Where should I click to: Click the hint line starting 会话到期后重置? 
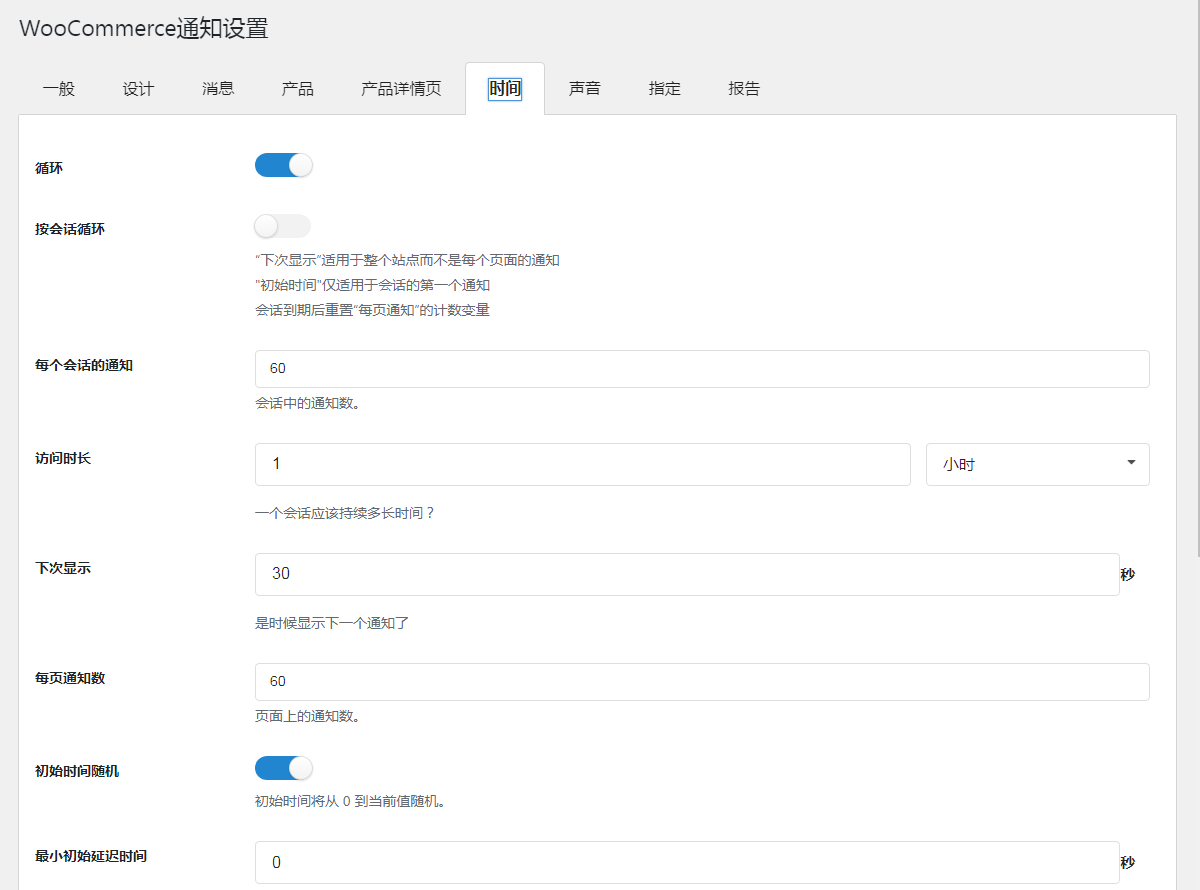(372, 310)
